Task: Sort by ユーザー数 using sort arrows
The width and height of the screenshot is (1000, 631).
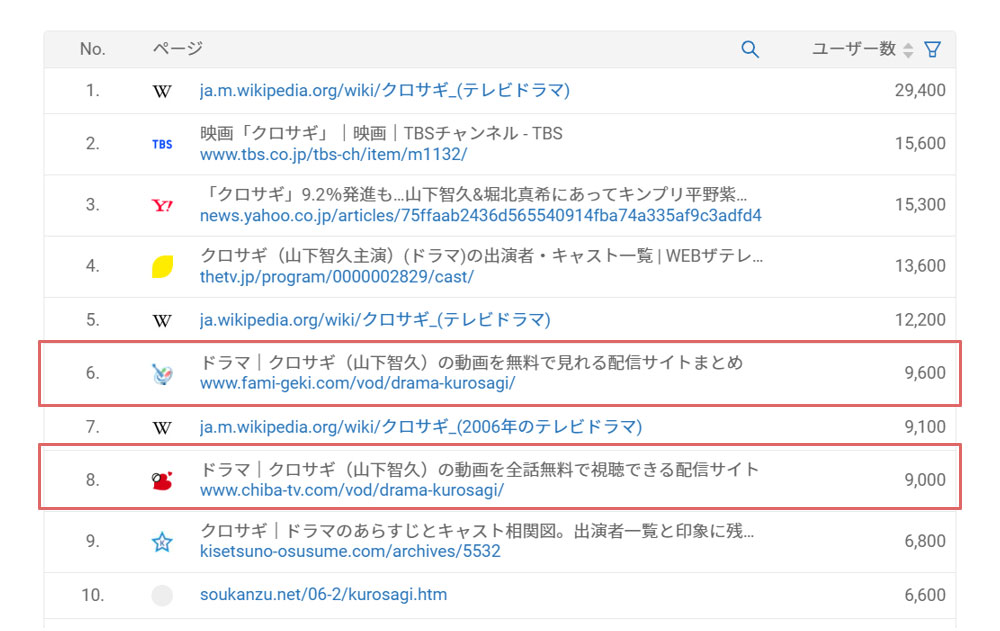Action: click(908, 50)
